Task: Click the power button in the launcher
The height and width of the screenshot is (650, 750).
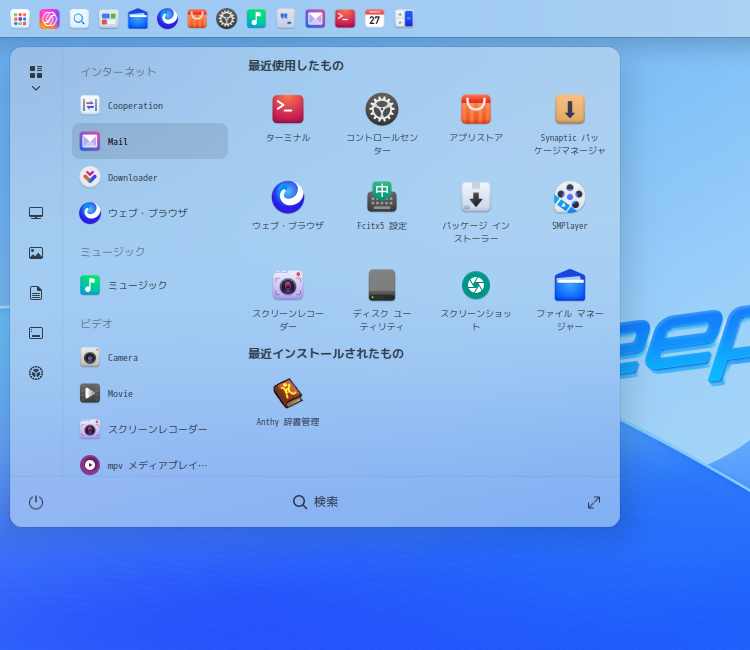Action: click(x=36, y=502)
